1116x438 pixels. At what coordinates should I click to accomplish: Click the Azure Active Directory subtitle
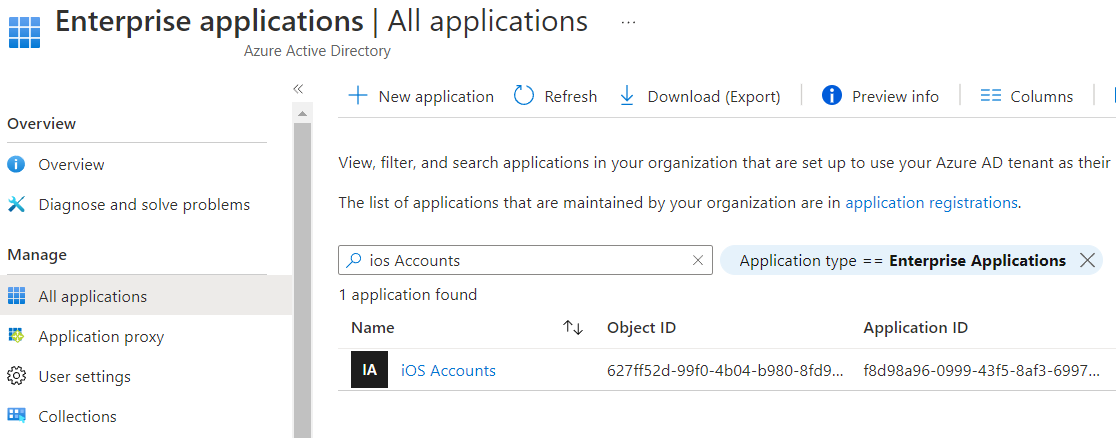point(317,51)
